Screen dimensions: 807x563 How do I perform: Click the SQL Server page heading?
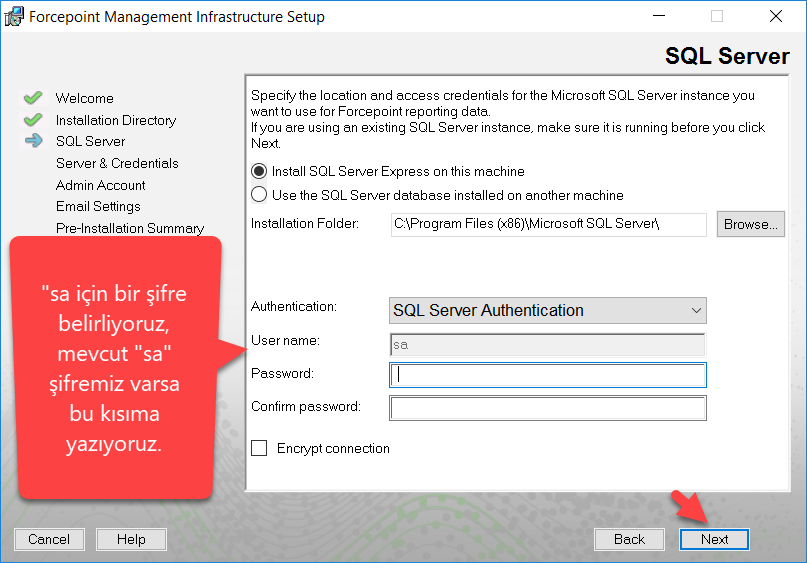[x=727, y=56]
